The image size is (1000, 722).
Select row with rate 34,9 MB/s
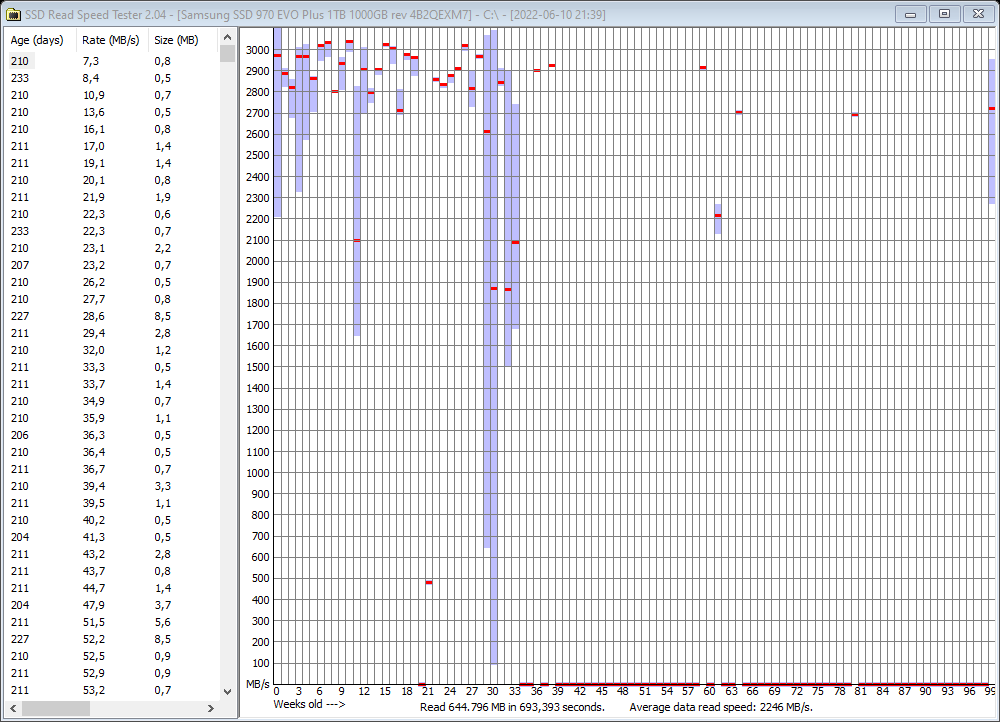click(x=112, y=401)
